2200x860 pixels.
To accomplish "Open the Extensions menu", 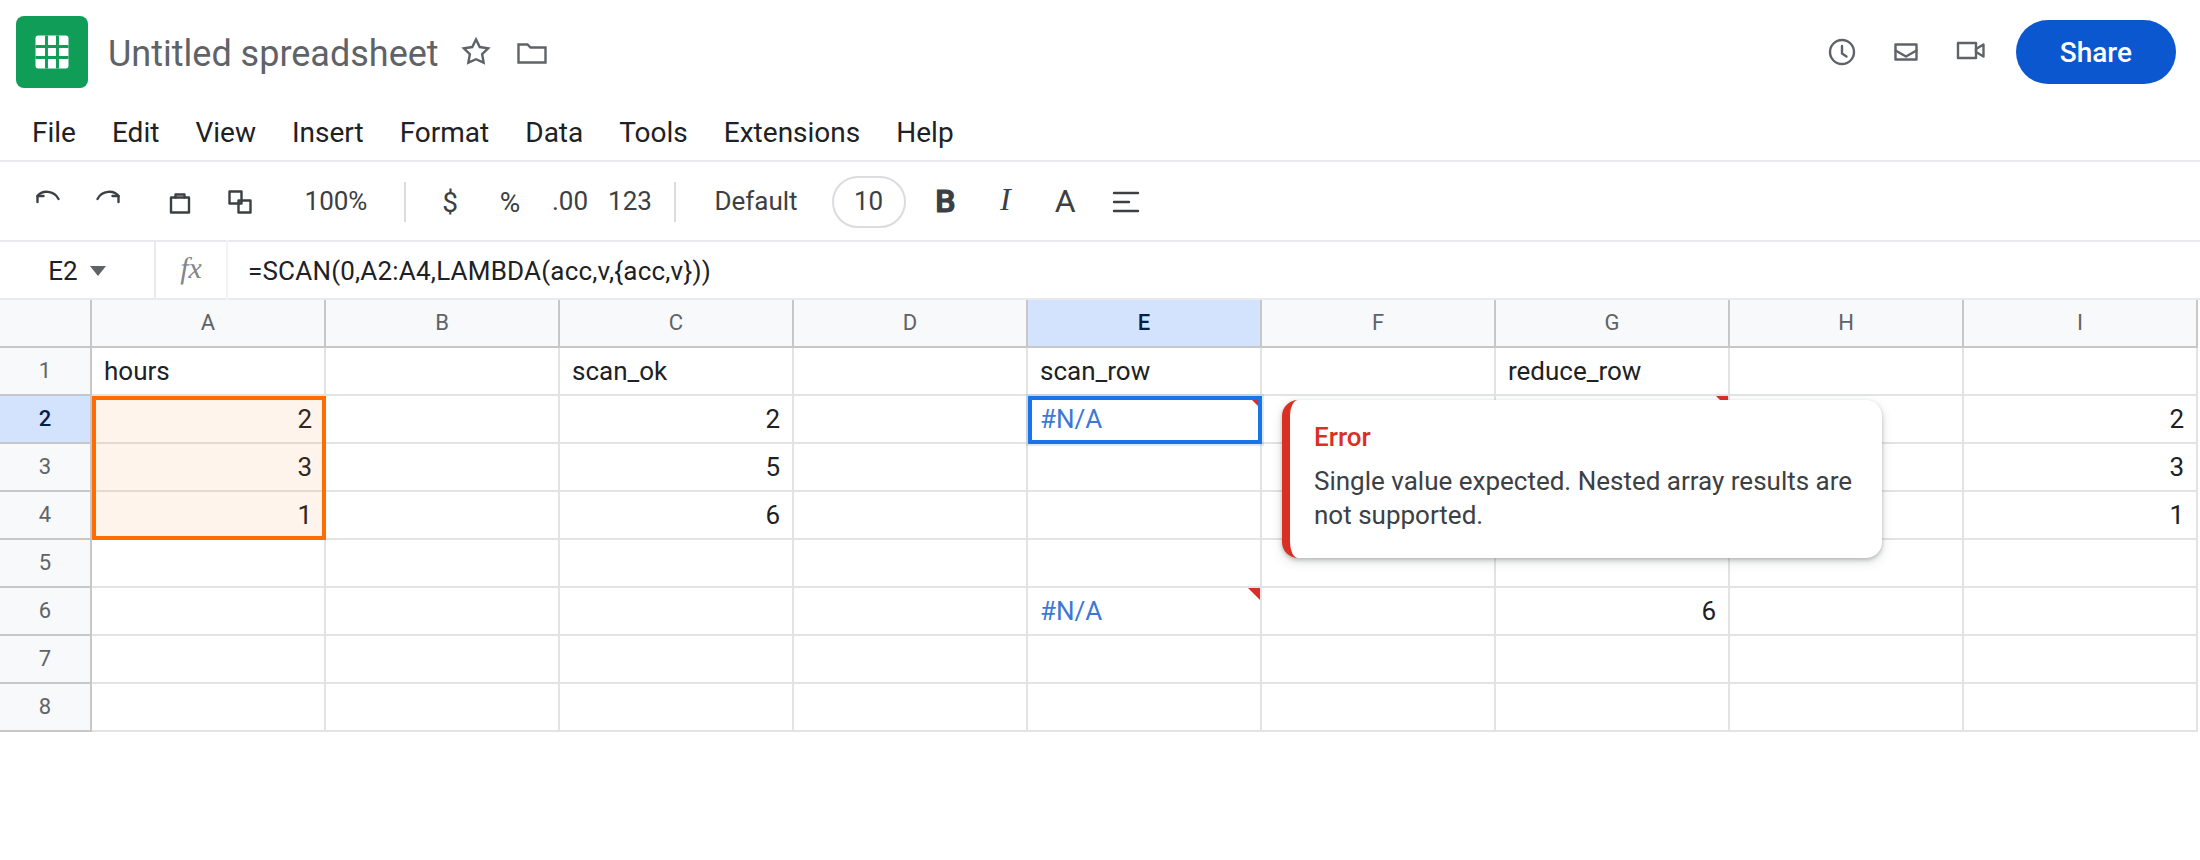I will [x=792, y=132].
